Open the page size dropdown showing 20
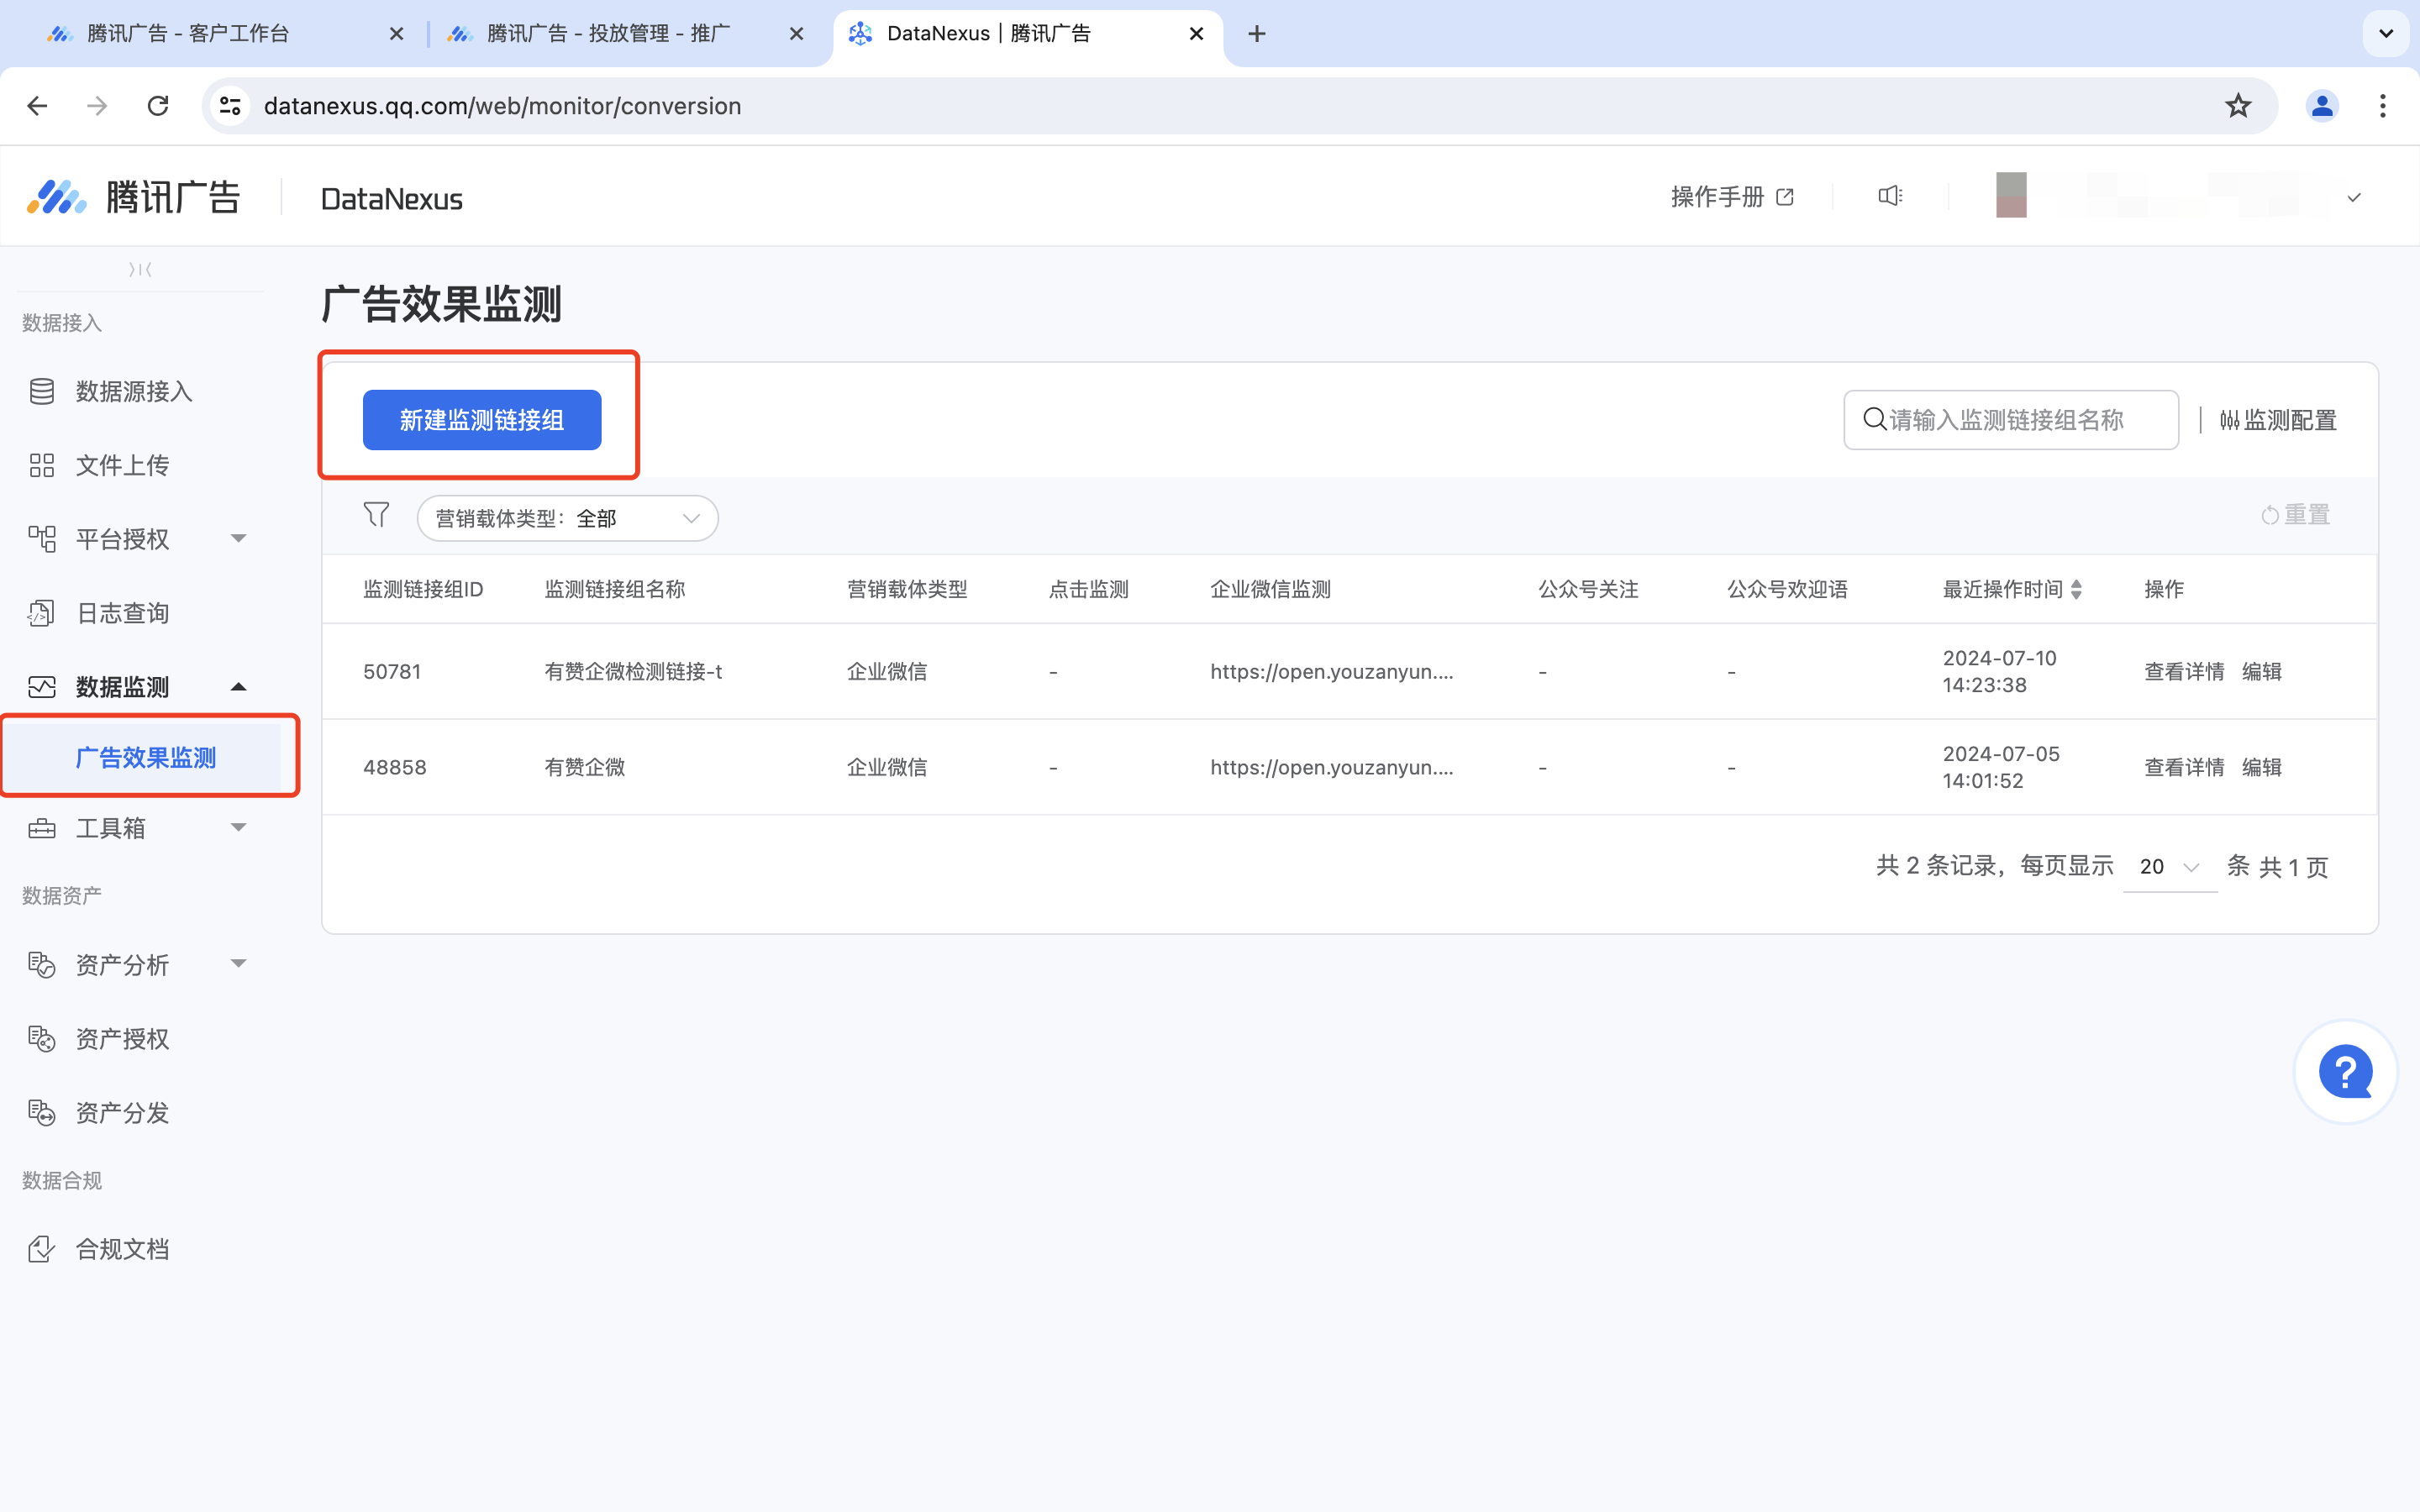Screen dimensions: 2420x1512 [2170, 867]
